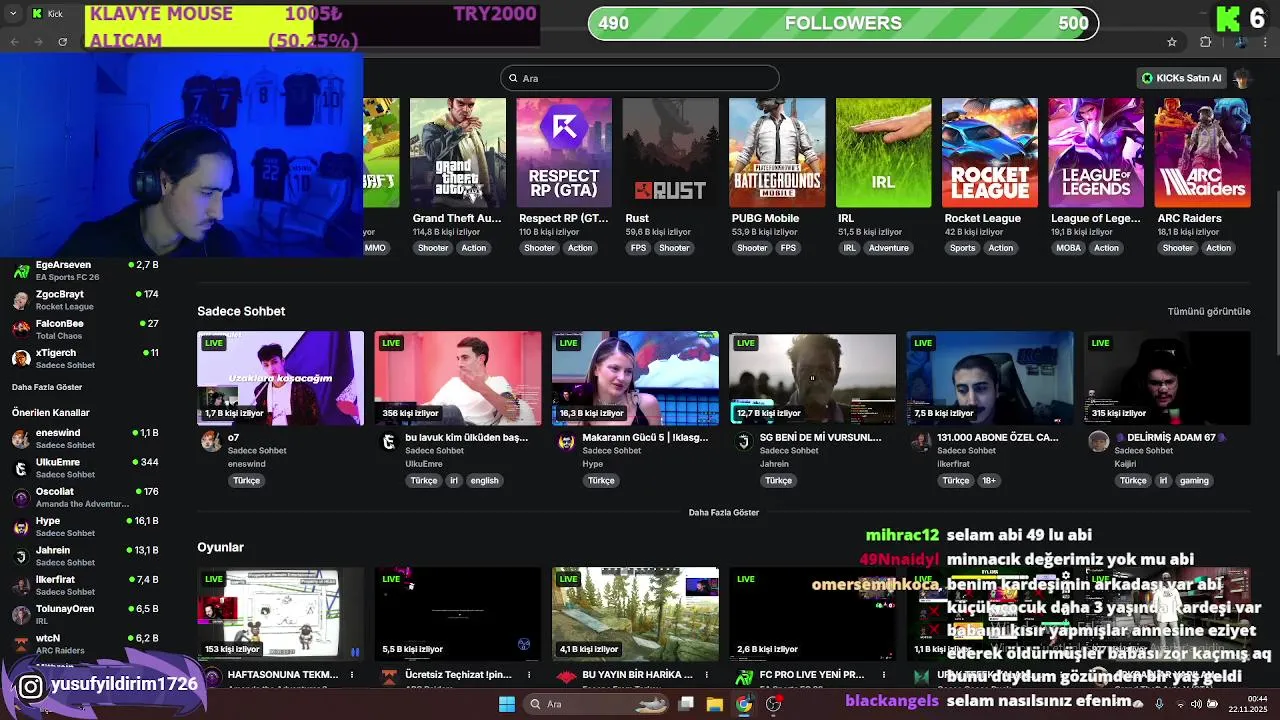This screenshot has width=1280, height=720.
Task: Open xTigerch avatar in sidebar
Action: (20, 358)
